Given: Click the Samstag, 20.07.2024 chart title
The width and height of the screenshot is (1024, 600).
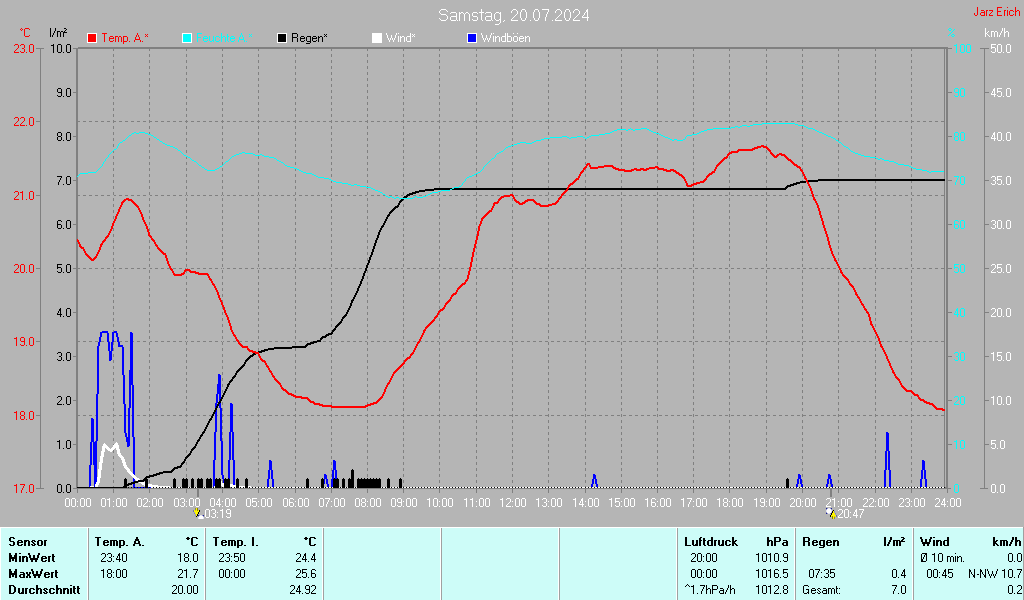Looking at the screenshot, I should pos(513,15).
